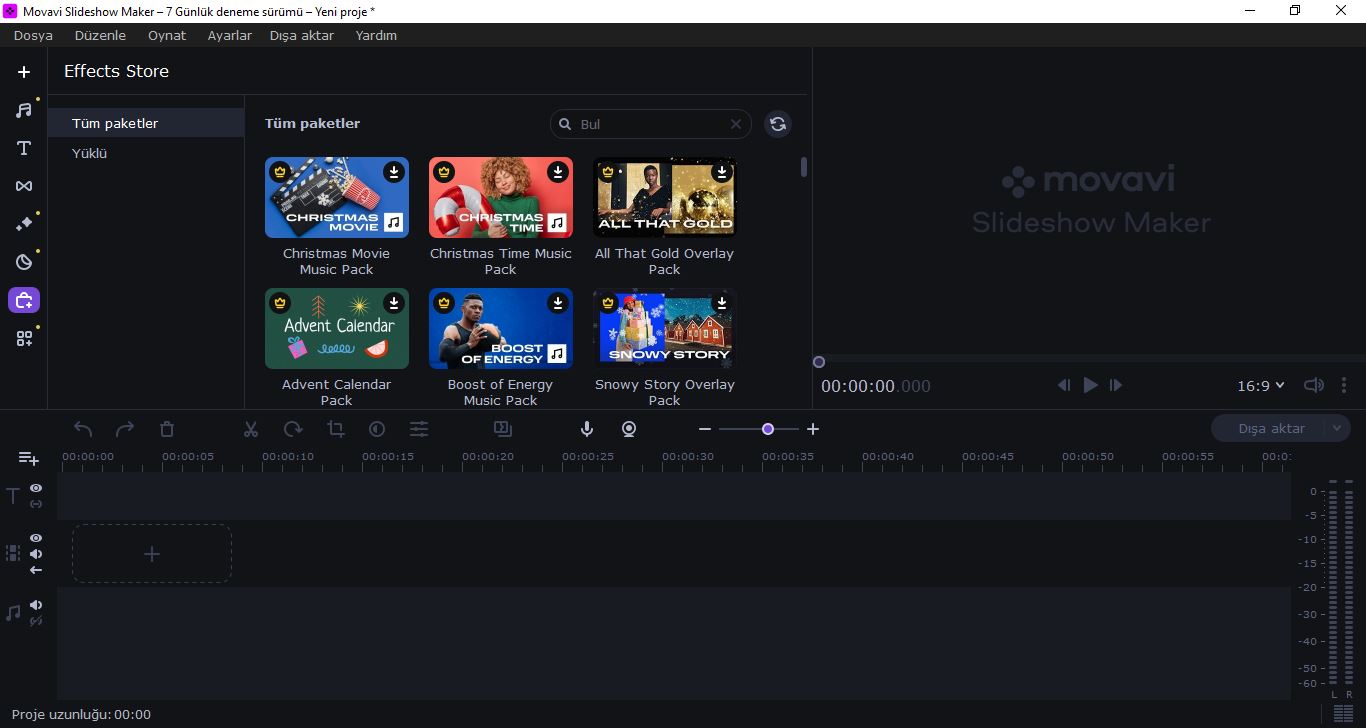Open the transition wizard icon
This screenshot has width=1366, height=728.
503,429
